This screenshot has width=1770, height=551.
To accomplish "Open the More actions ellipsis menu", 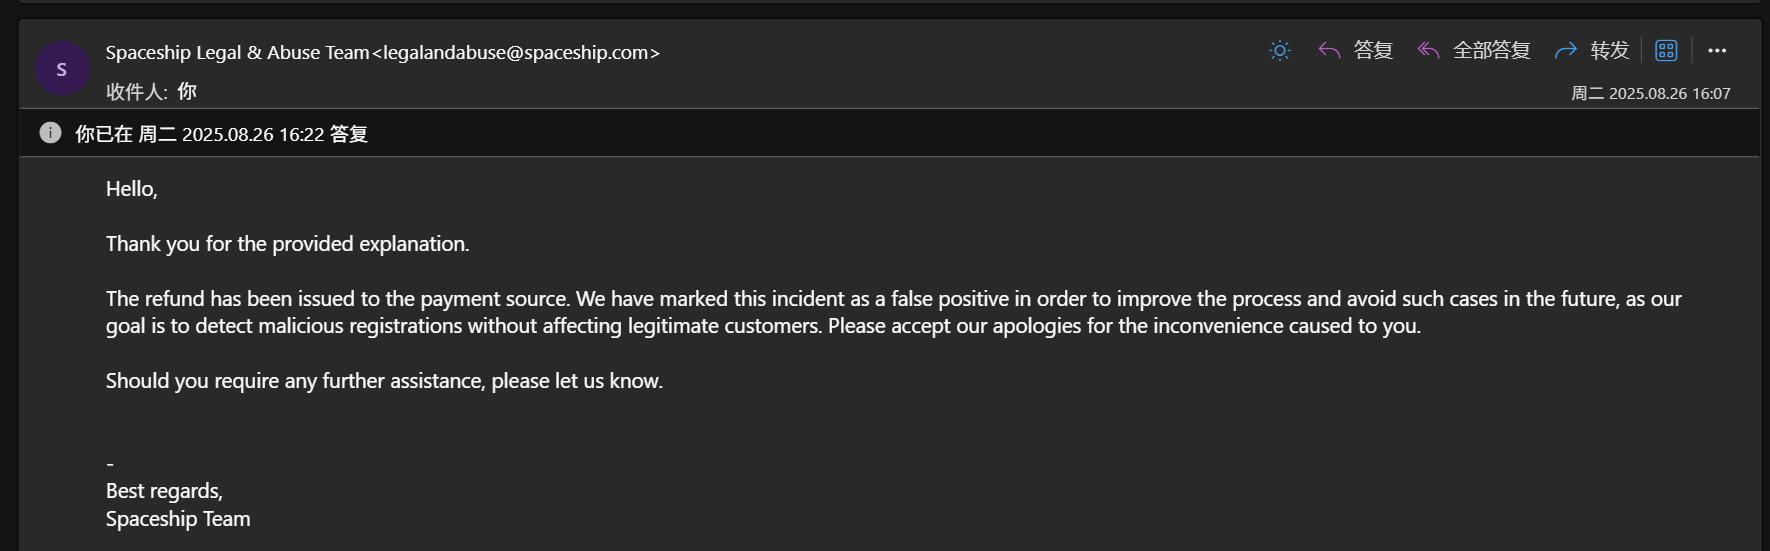I will [1717, 51].
